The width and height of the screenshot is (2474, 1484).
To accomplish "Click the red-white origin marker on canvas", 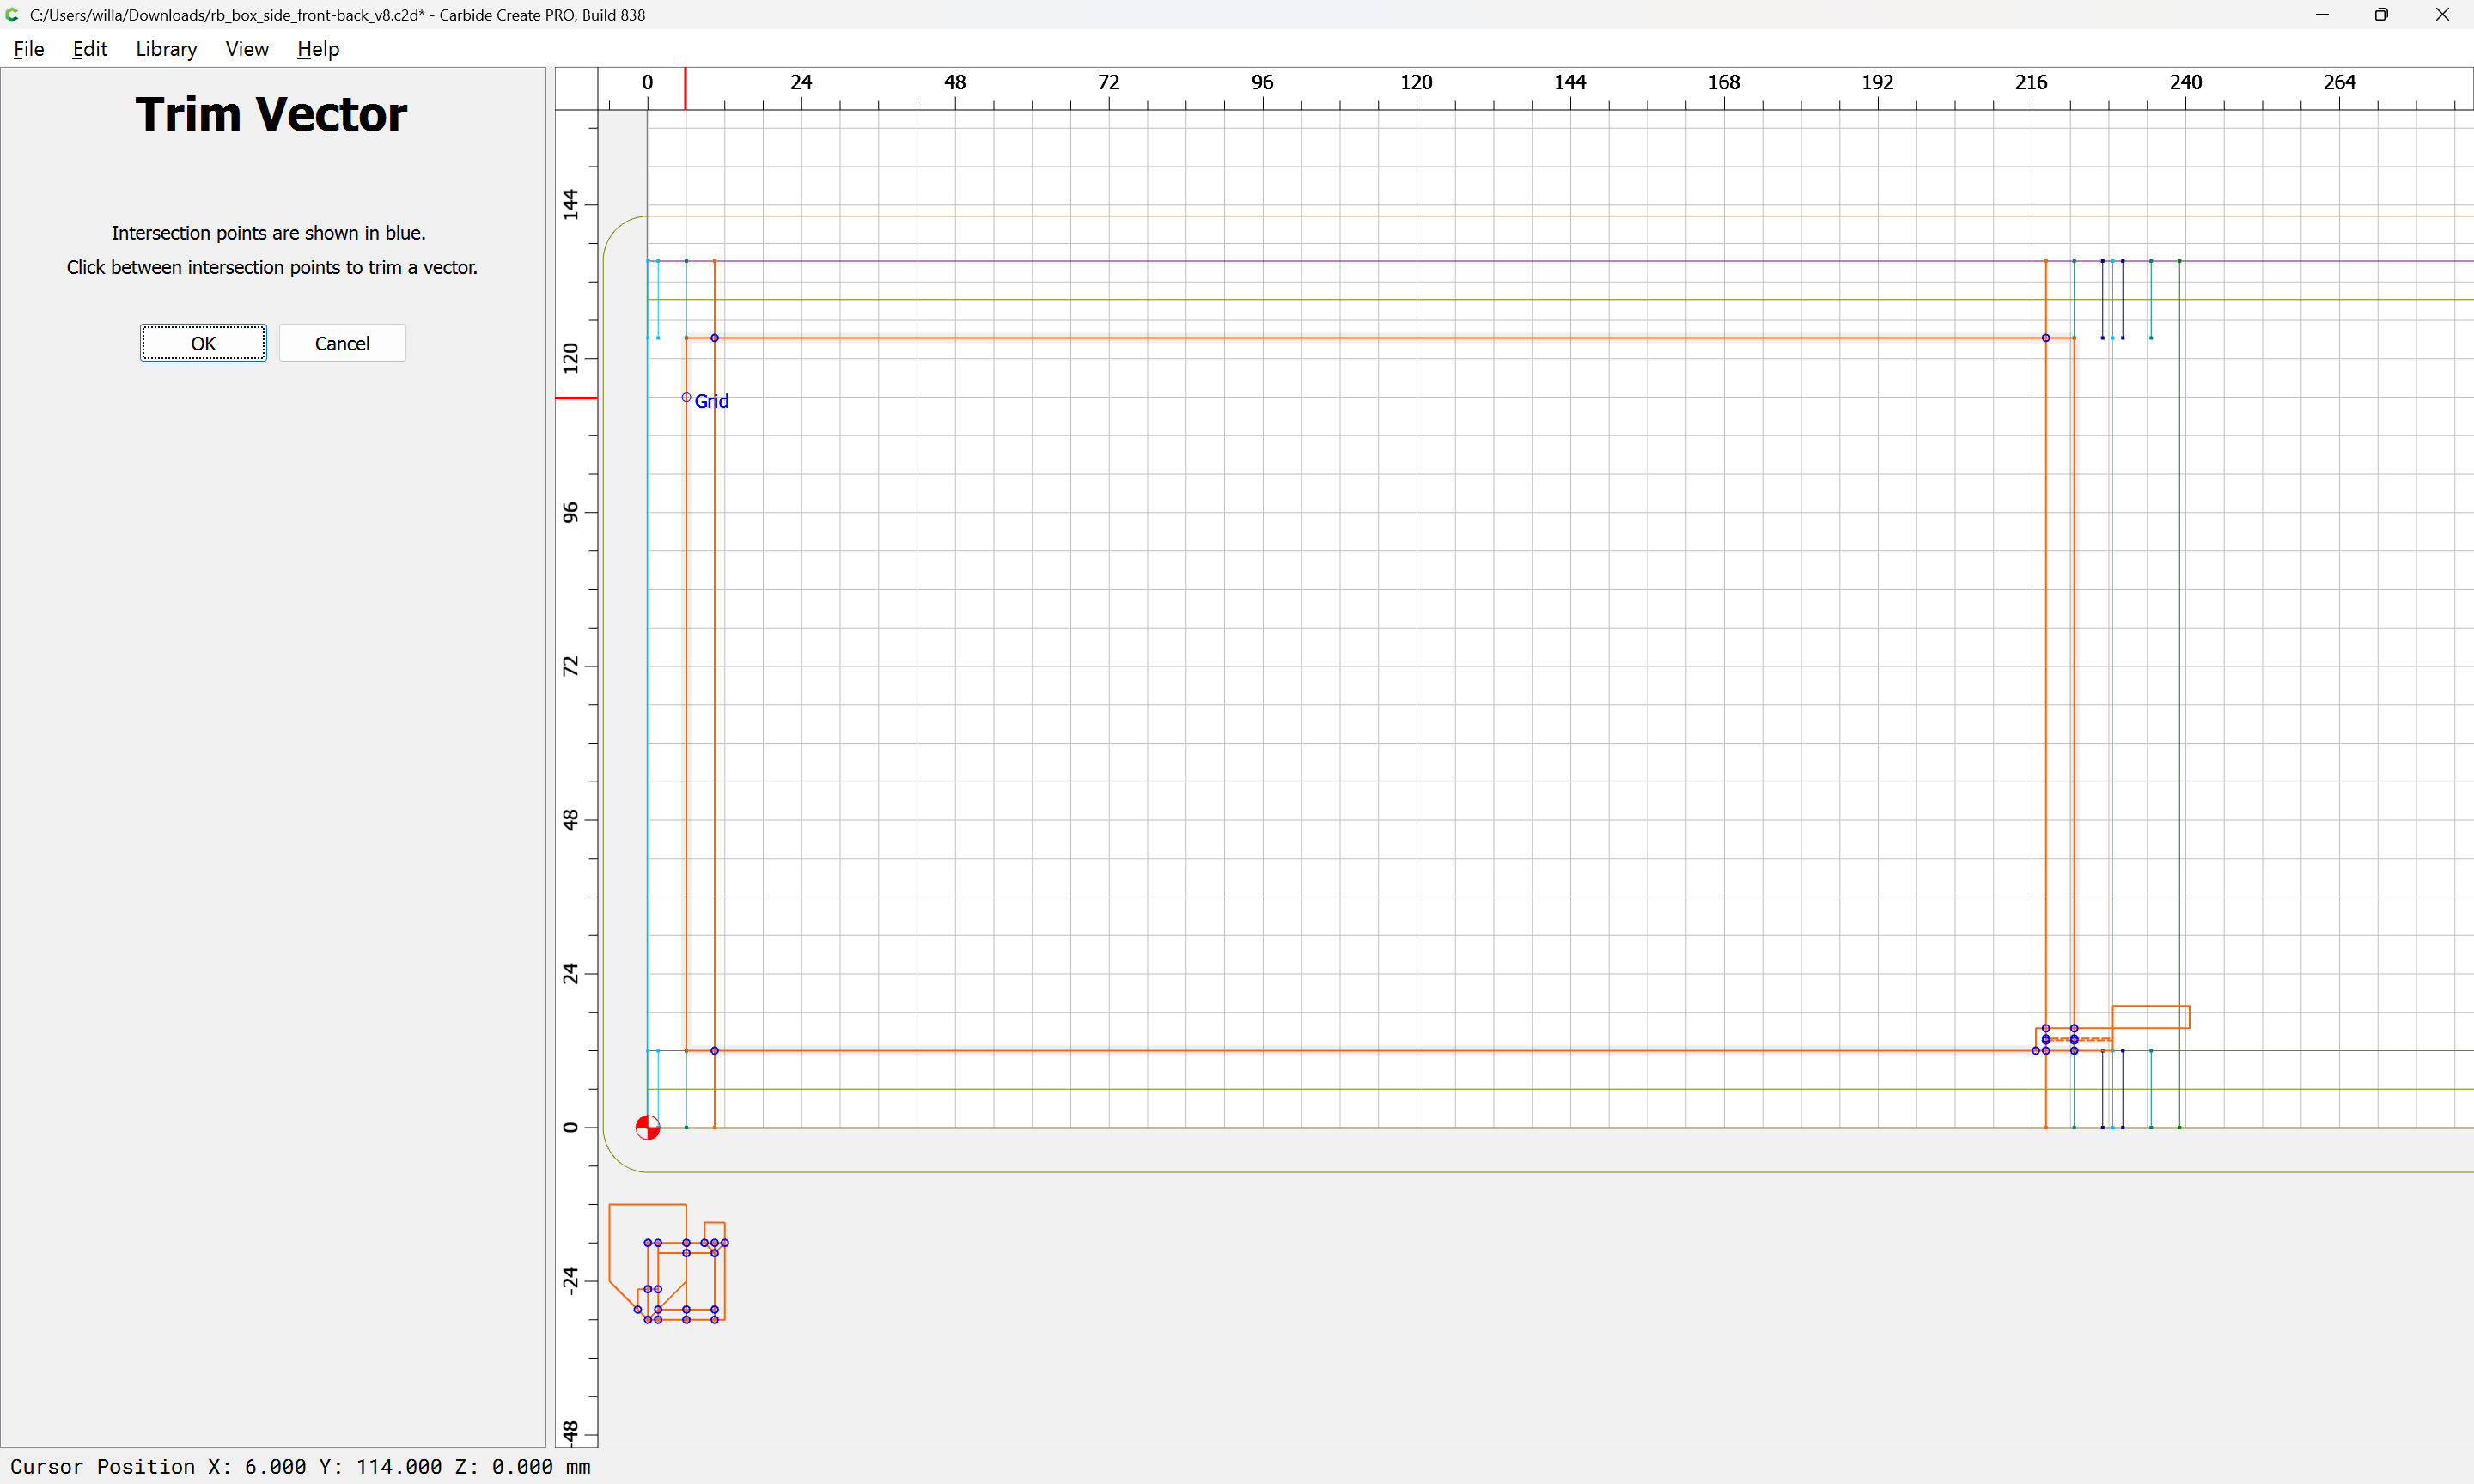I will click(648, 1128).
